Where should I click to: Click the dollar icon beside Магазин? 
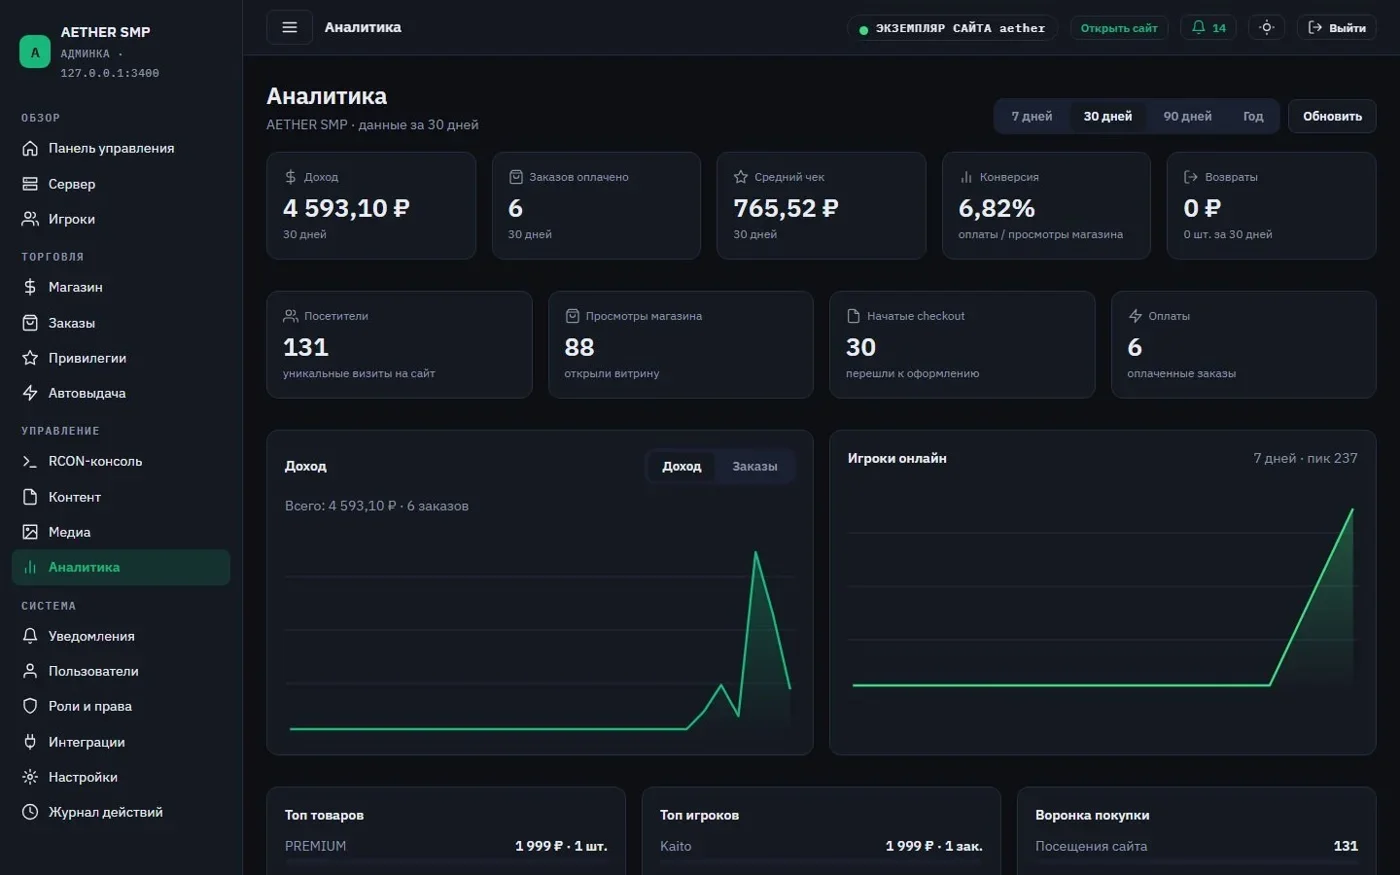30,287
